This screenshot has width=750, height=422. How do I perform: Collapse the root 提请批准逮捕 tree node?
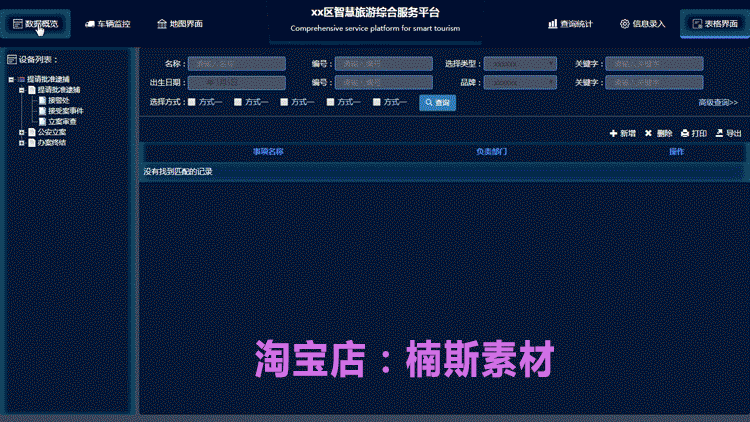(11, 79)
